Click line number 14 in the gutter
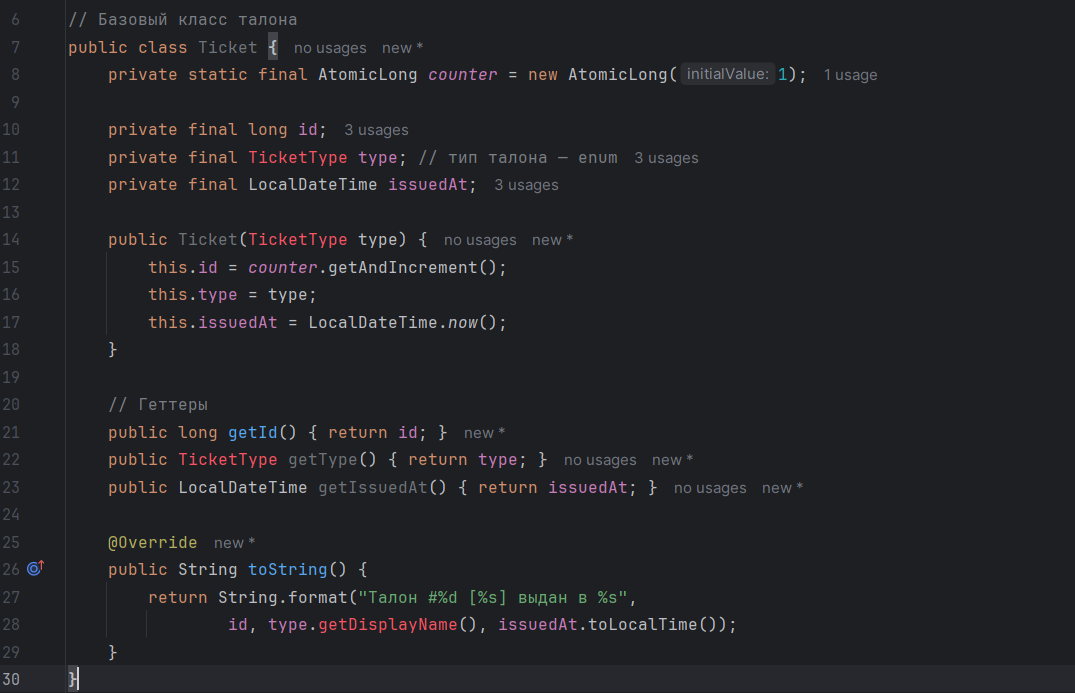 pos(10,239)
